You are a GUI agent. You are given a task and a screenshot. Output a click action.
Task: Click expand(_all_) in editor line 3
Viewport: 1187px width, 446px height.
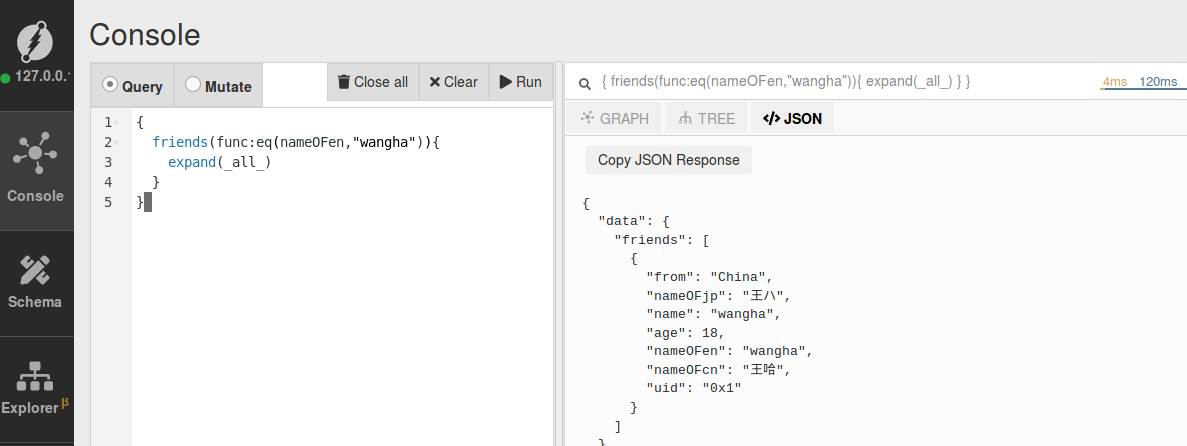[220, 162]
